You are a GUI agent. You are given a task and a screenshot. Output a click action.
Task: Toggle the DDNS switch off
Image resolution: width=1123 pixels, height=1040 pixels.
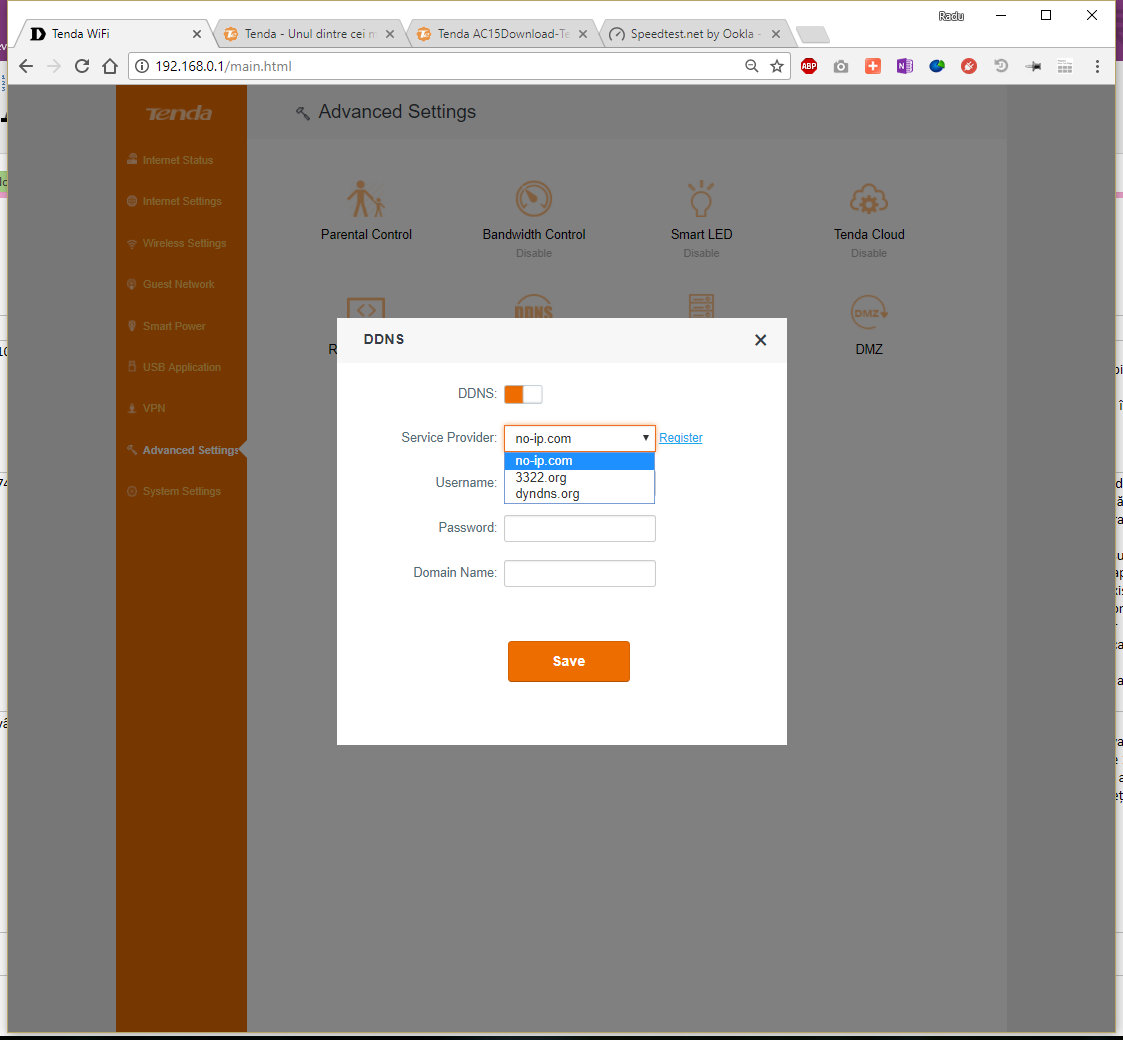point(523,394)
